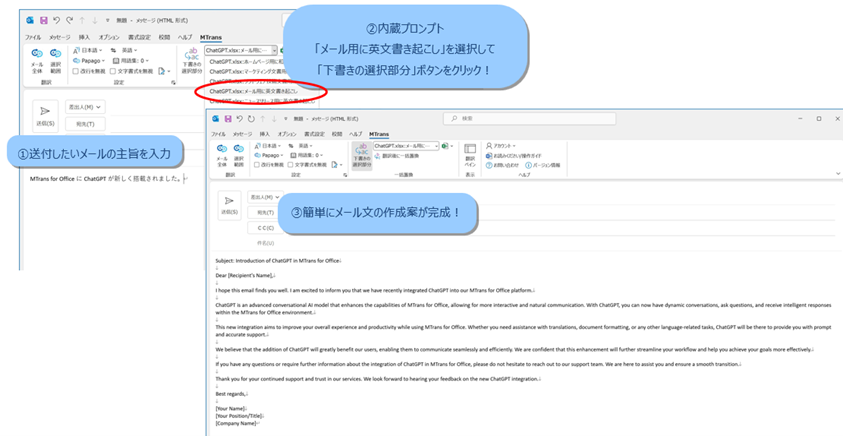This screenshot has height=436, width=843.
Task: Click 'Subject: Introduction of ChatGPT' line
Action: (x=280, y=261)
